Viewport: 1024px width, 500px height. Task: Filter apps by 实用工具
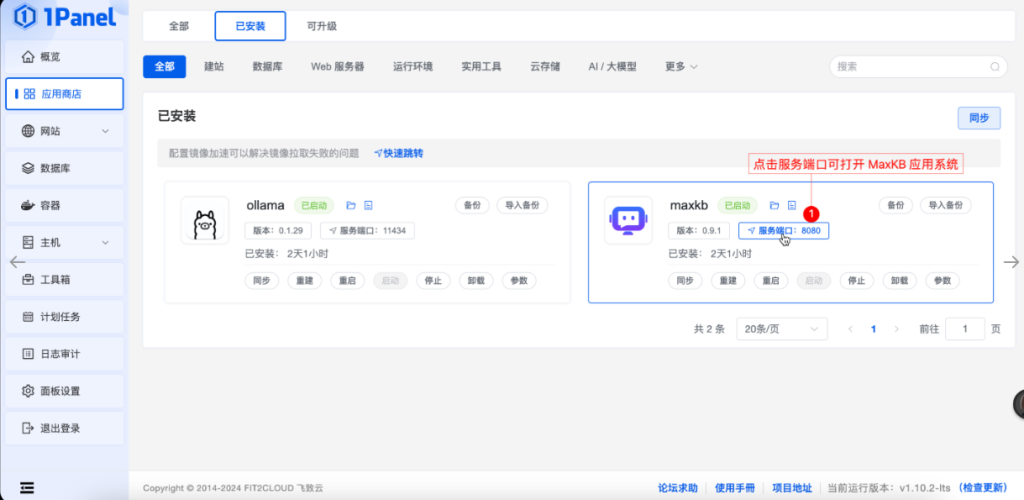481,67
